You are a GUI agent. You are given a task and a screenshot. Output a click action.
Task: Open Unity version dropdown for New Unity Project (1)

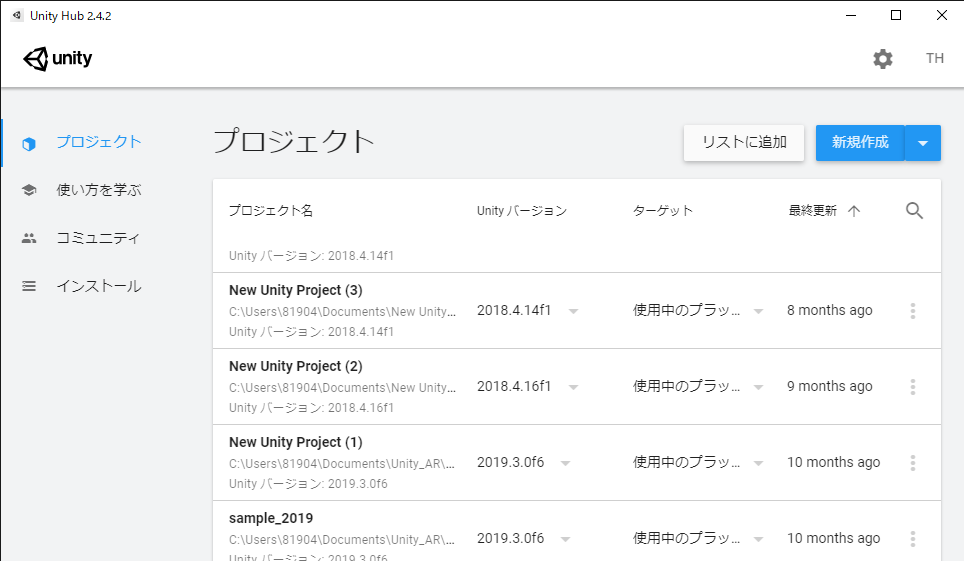coord(566,463)
